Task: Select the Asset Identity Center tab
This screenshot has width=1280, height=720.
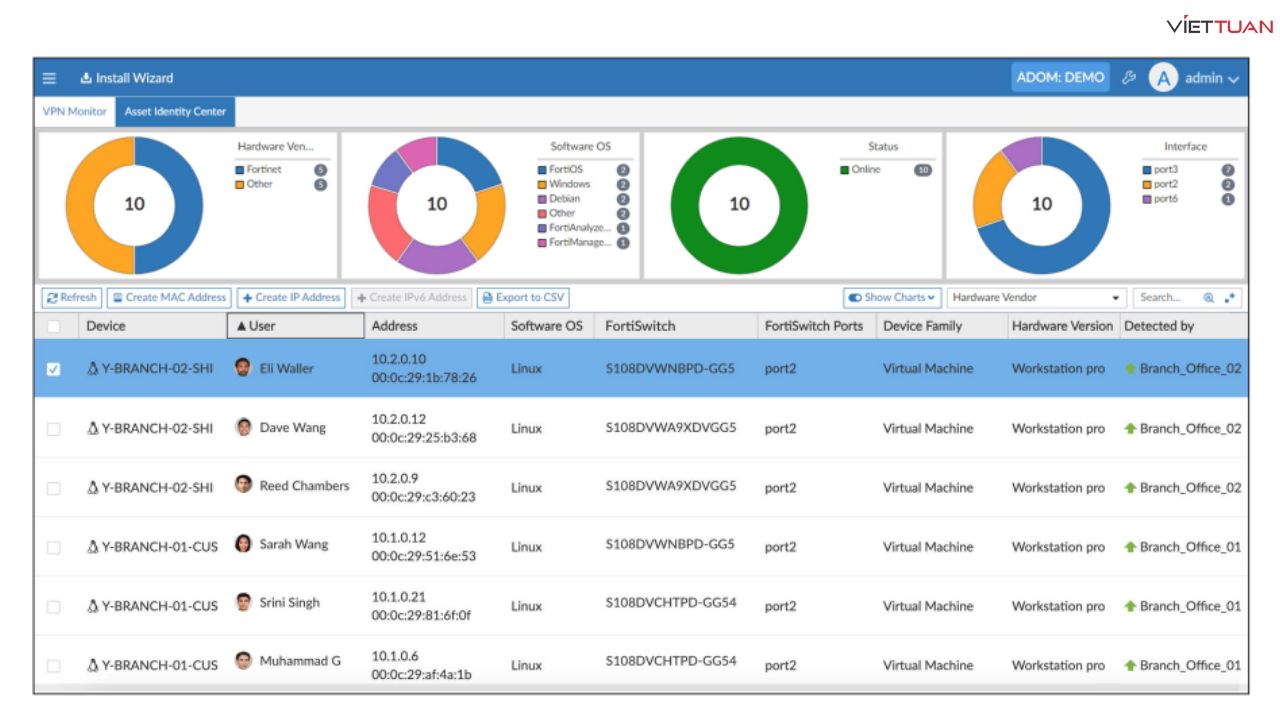Action: [x=175, y=112]
